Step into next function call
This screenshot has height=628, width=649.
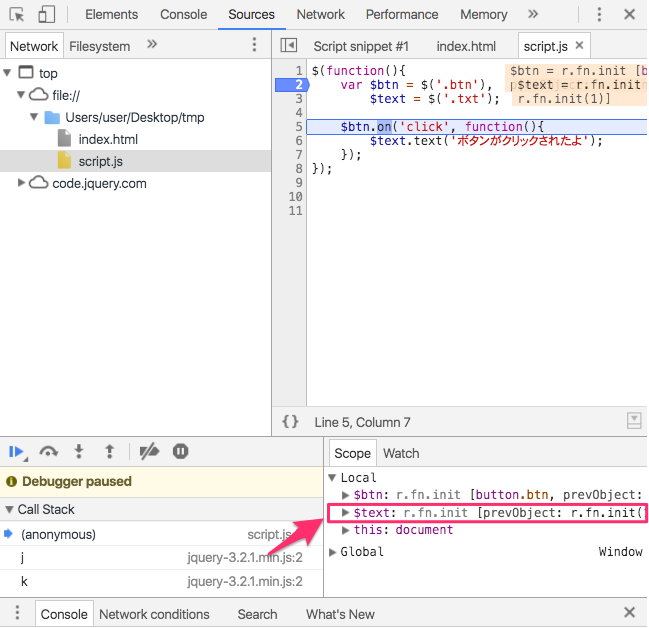[x=79, y=452]
